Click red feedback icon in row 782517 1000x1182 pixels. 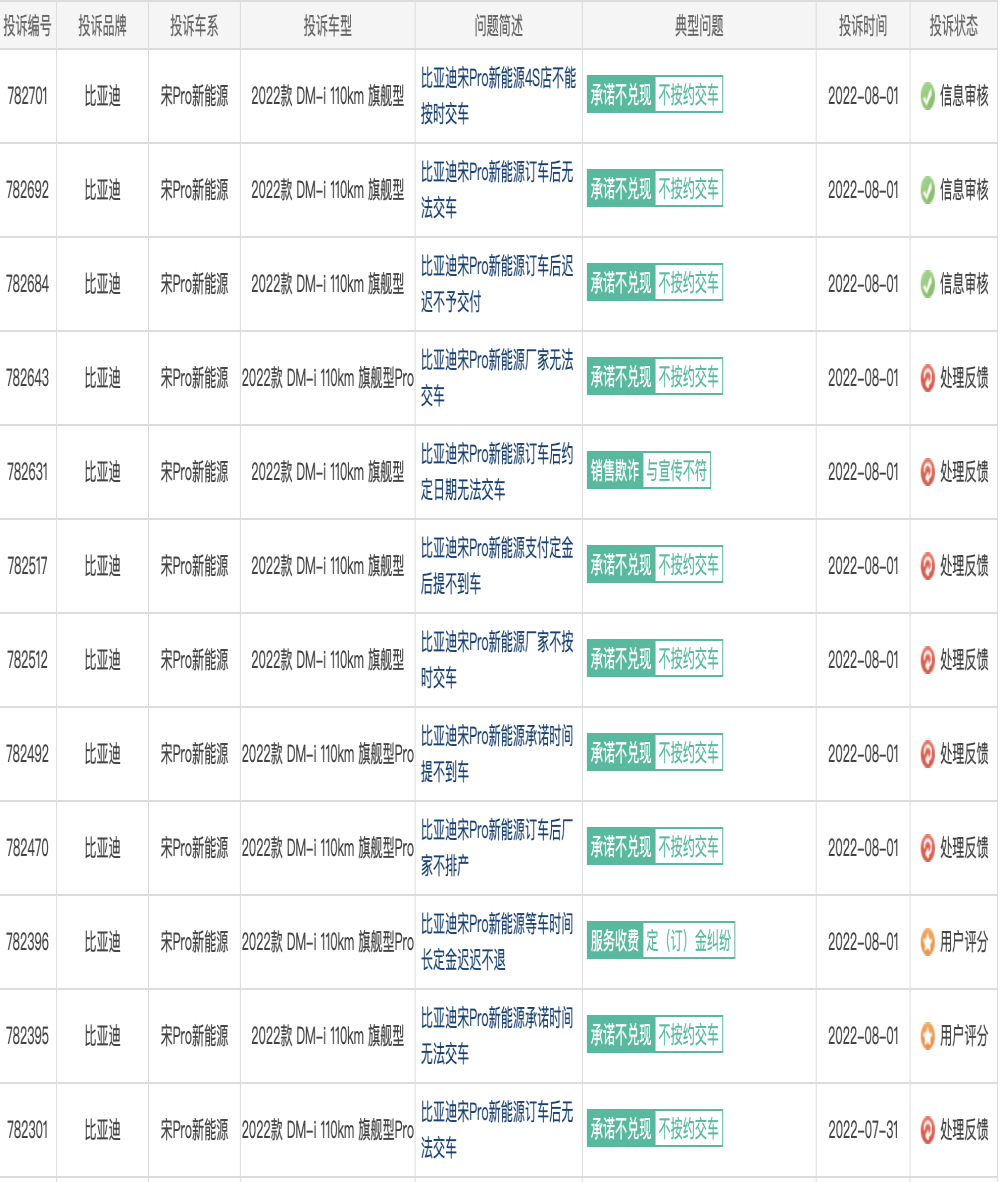click(928, 566)
